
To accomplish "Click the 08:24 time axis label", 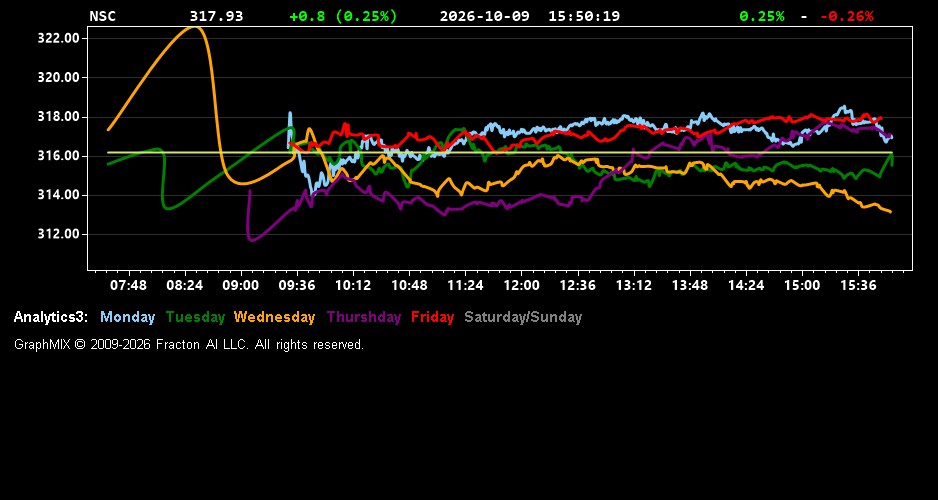I will (184, 285).
